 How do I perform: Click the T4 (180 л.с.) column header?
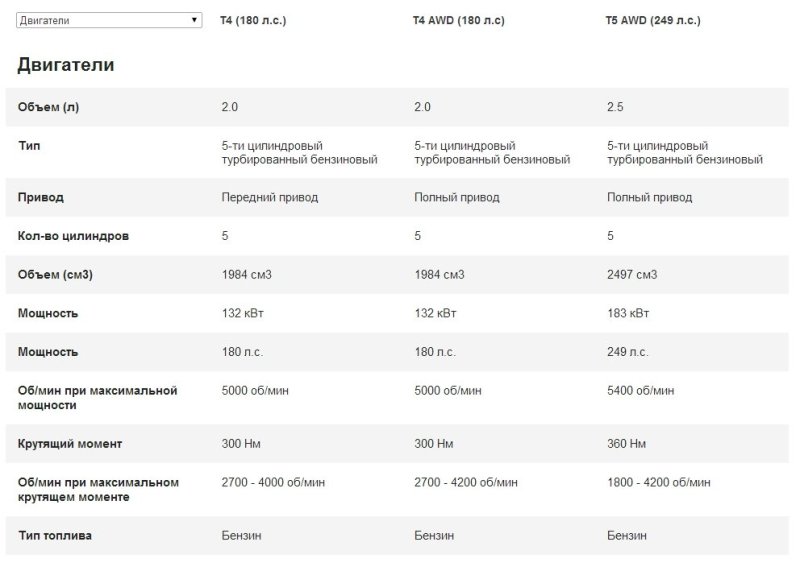pos(253,20)
